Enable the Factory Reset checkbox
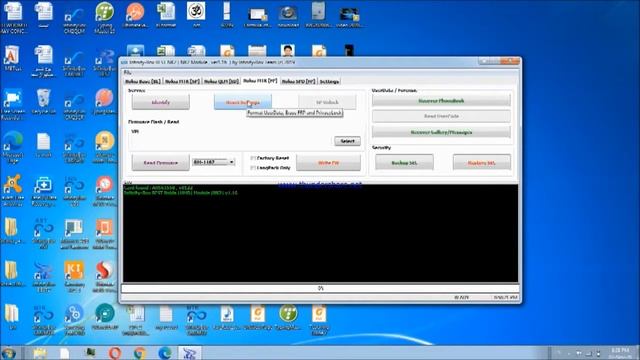 pos(253,158)
